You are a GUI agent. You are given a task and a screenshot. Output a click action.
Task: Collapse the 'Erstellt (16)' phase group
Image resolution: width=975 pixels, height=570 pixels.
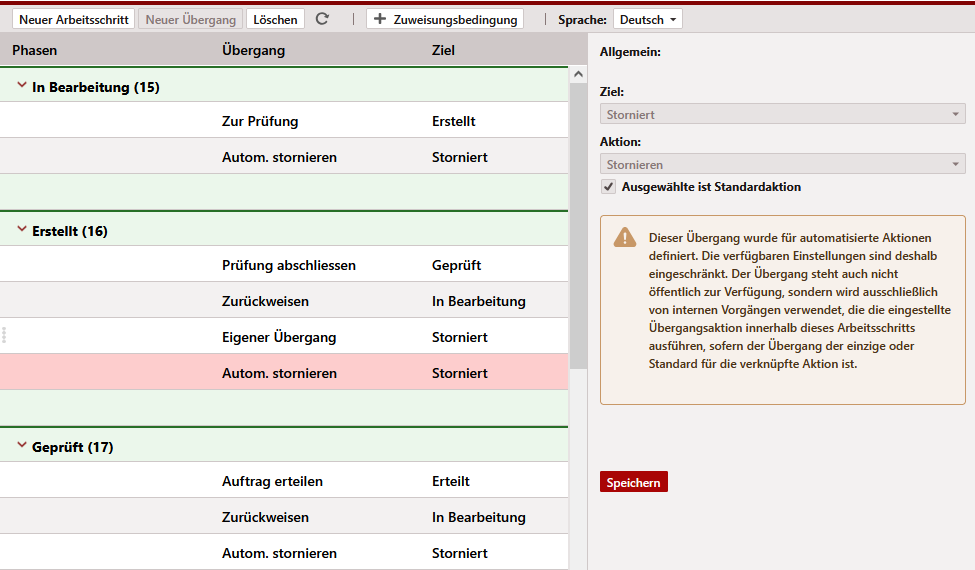pos(22,230)
